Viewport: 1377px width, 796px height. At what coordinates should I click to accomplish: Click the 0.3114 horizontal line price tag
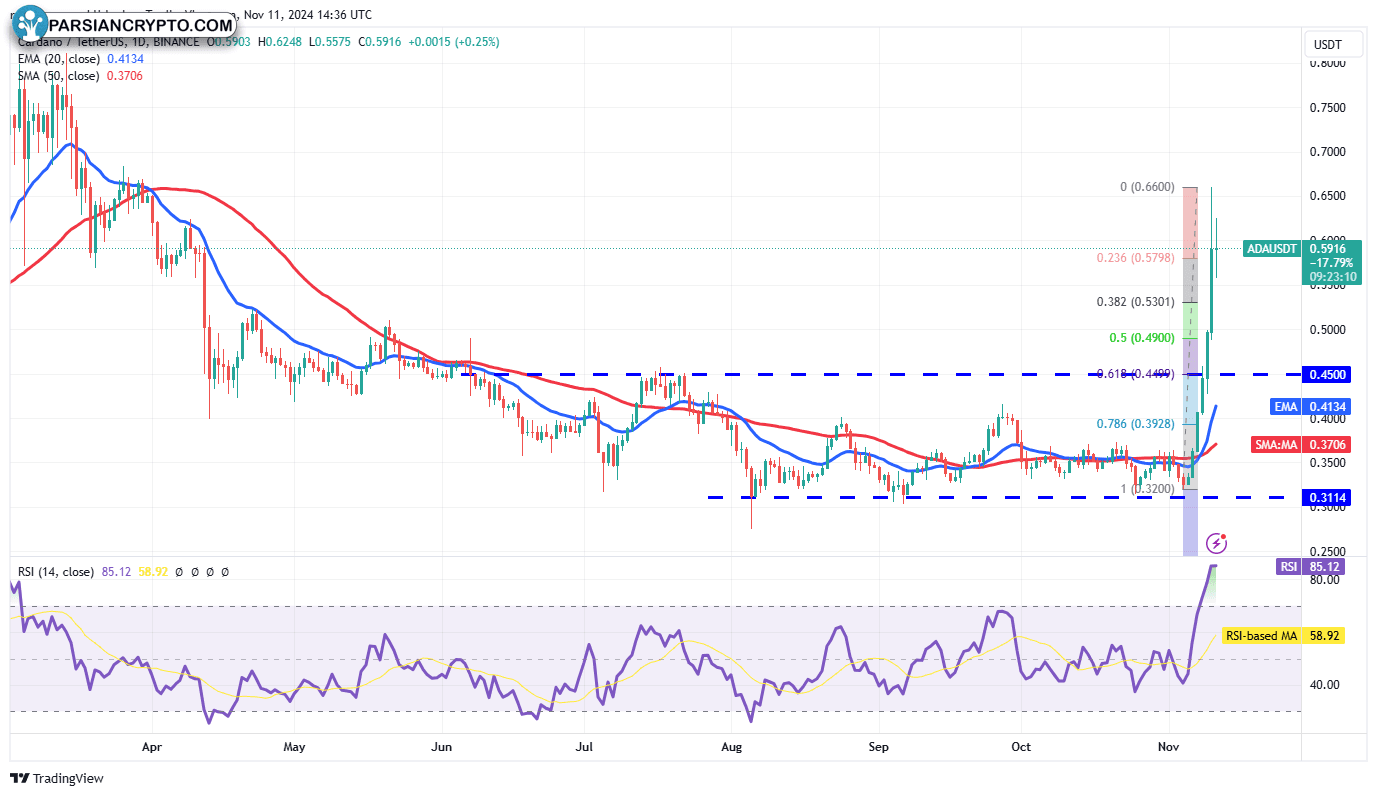click(x=1327, y=497)
